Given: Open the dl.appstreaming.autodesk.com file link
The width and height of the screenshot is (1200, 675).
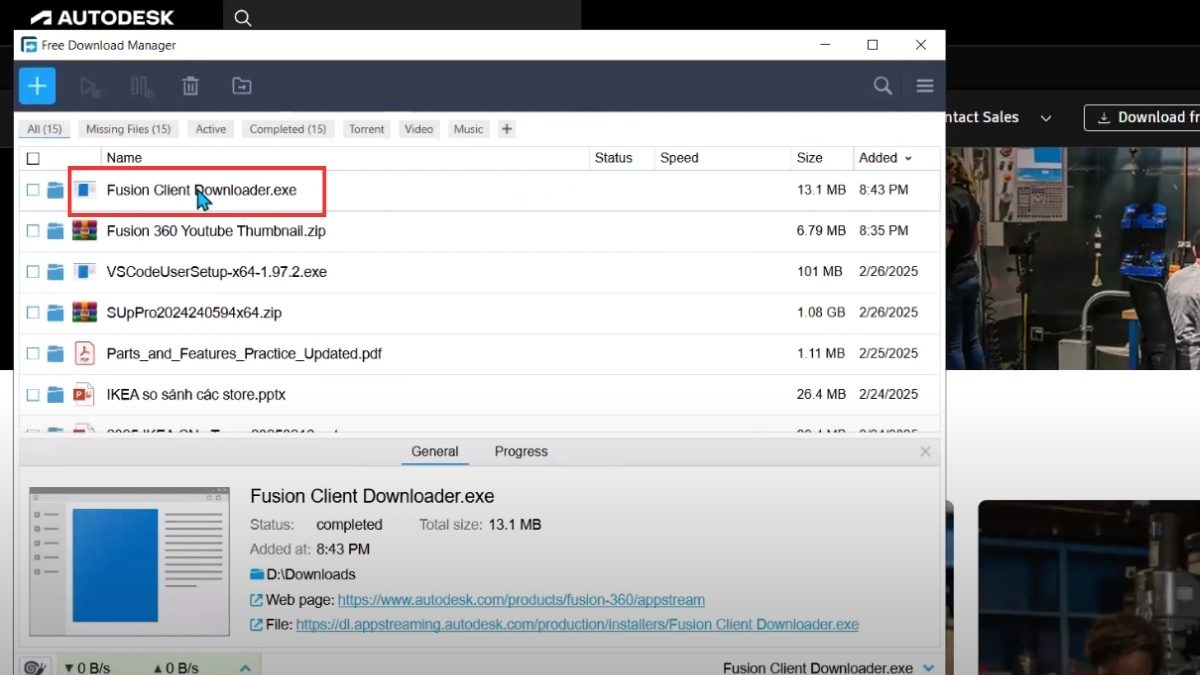Looking at the screenshot, I should tap(577, 625).
